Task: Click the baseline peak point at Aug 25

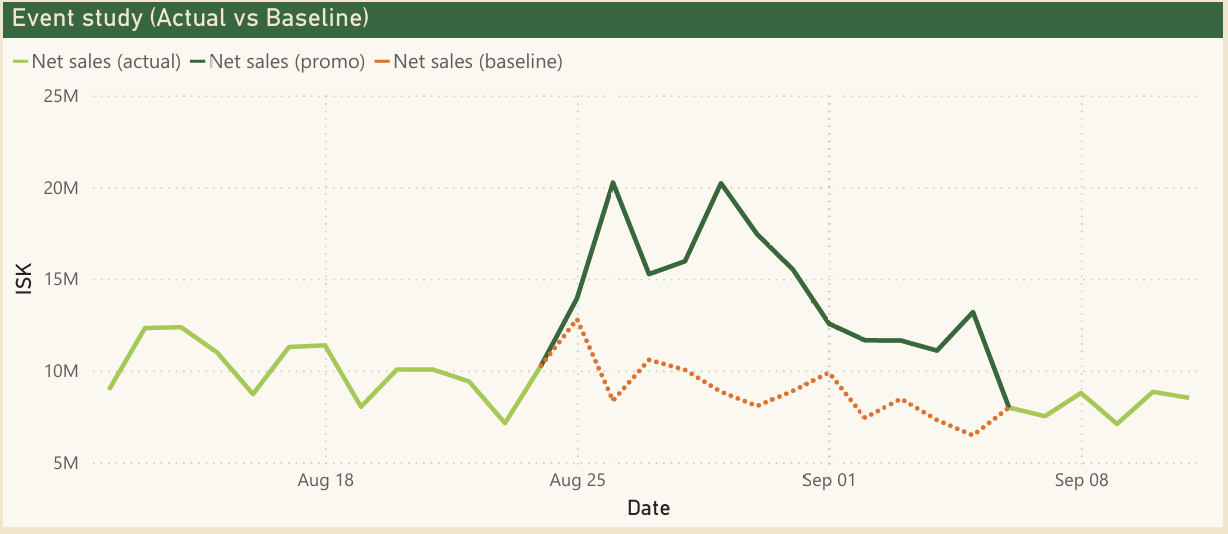Action: [x=577, y=319]
